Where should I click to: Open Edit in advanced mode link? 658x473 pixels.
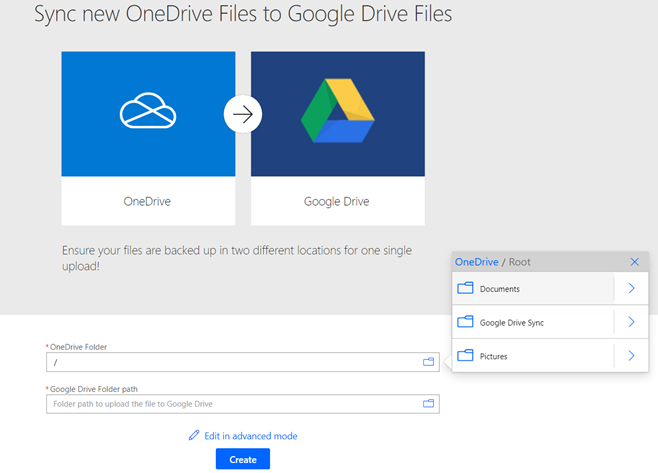click(251, 436)
